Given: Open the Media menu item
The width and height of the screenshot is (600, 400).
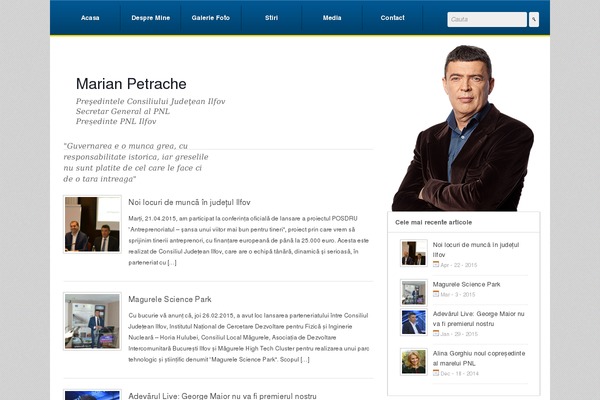Looking at the screenshot, I should pos(332,18).
